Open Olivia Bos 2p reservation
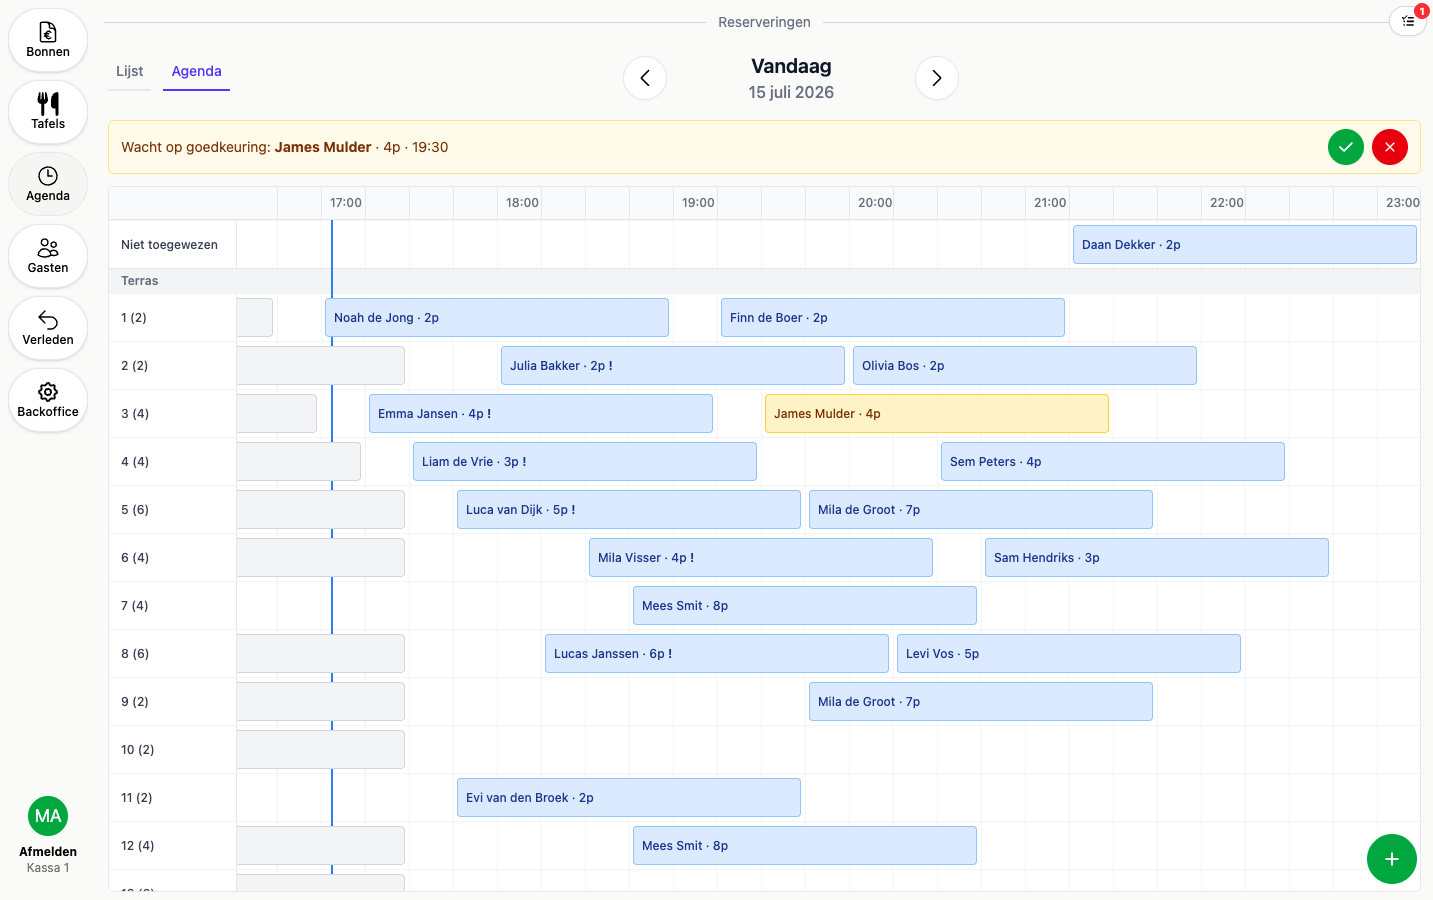 (1025, 366)
